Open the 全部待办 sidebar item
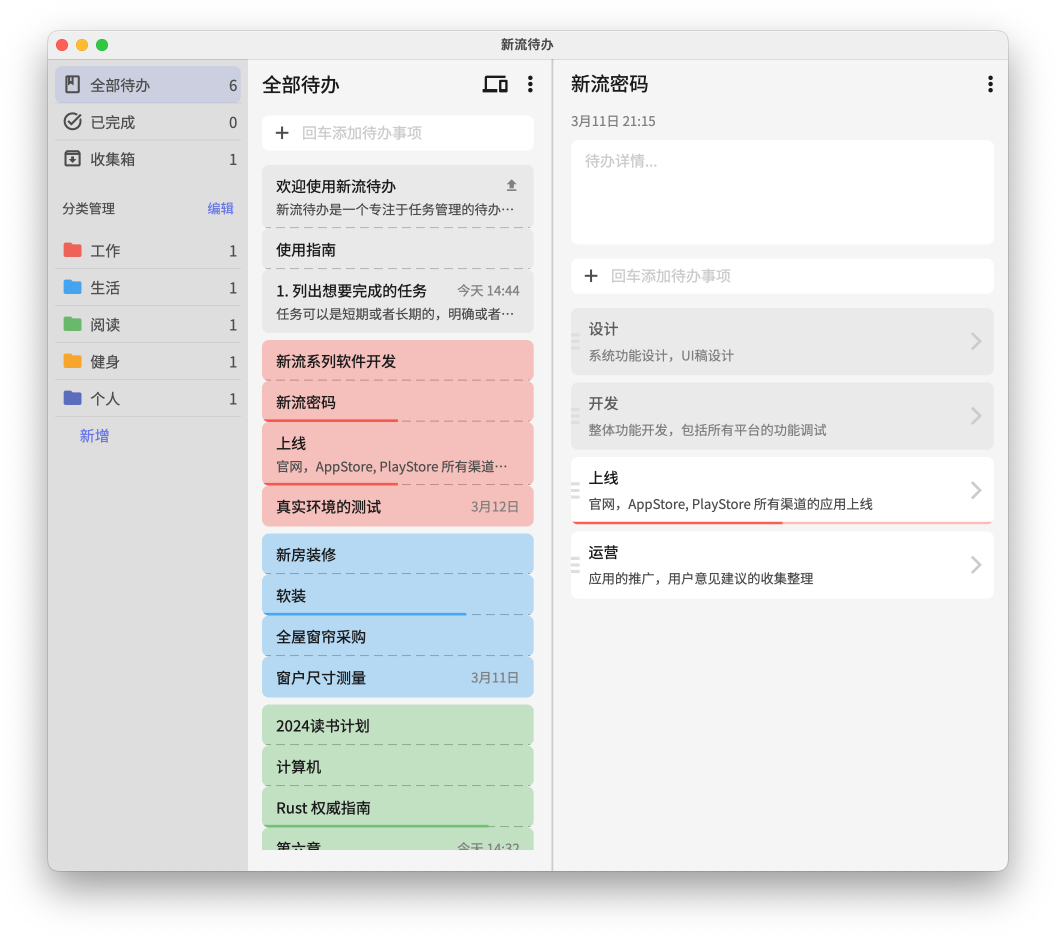The width and height of the screenshot is (1056, 938). pyautogui.click(x=147, y=85)
